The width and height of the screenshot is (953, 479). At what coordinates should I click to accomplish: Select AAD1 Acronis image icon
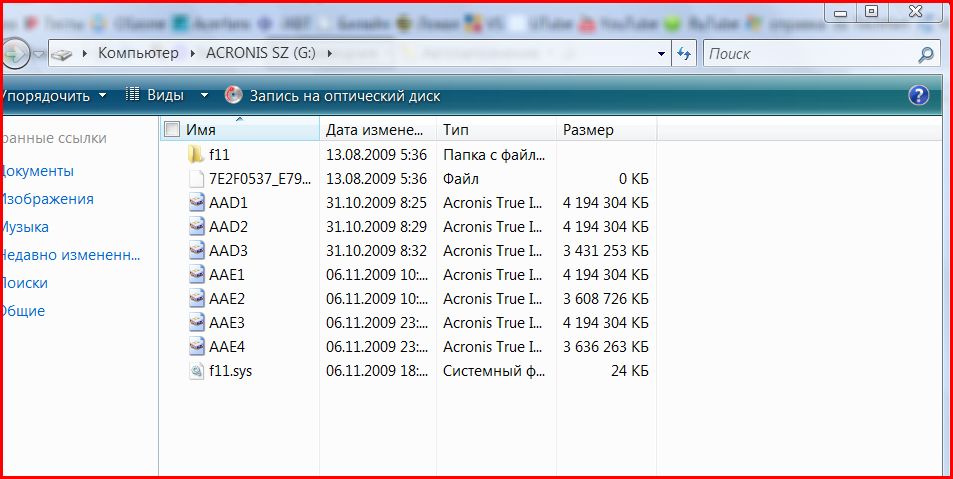click(x=196, y=202)
